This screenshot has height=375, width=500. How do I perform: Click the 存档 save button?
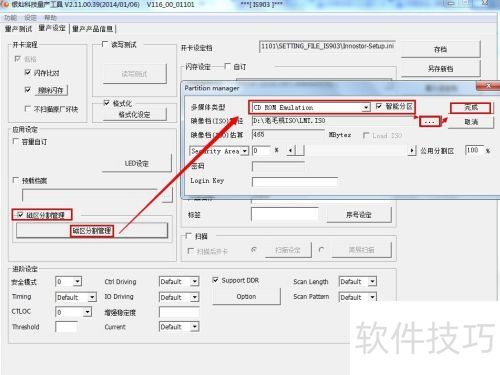click(440, 49)
